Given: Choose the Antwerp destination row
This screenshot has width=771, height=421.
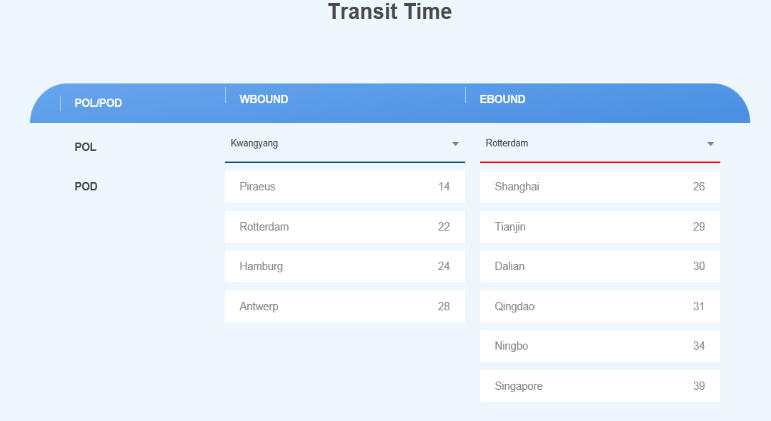Looking at the screenshot, I should (x=345, y=307).
